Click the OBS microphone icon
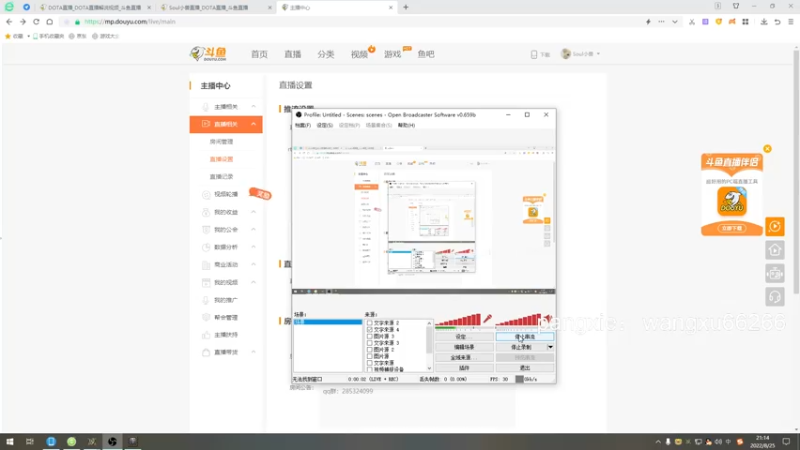Image resolution: width=800 pixels, height=450 pixels. tap(488, 319)
